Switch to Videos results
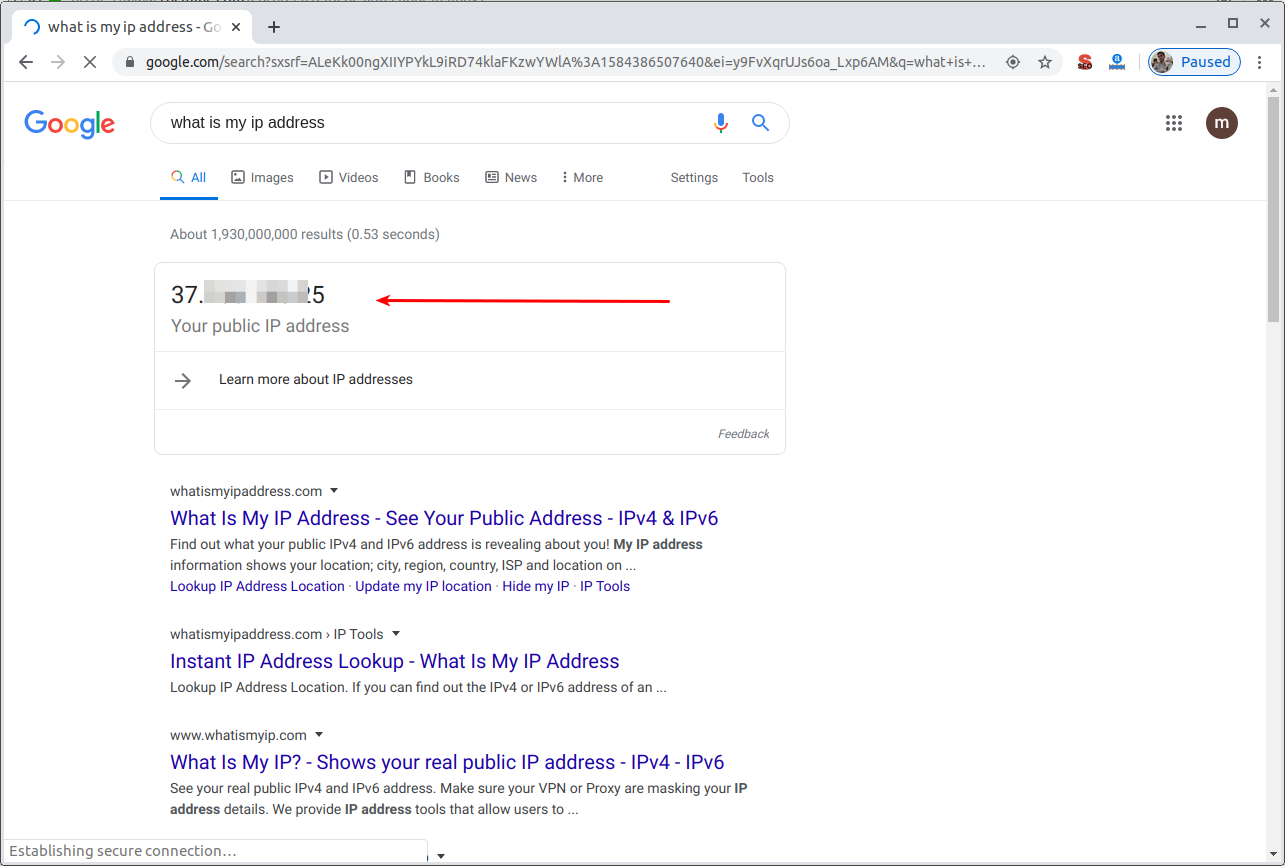Viewport: 1285px width, 866px height. point(349,178)
